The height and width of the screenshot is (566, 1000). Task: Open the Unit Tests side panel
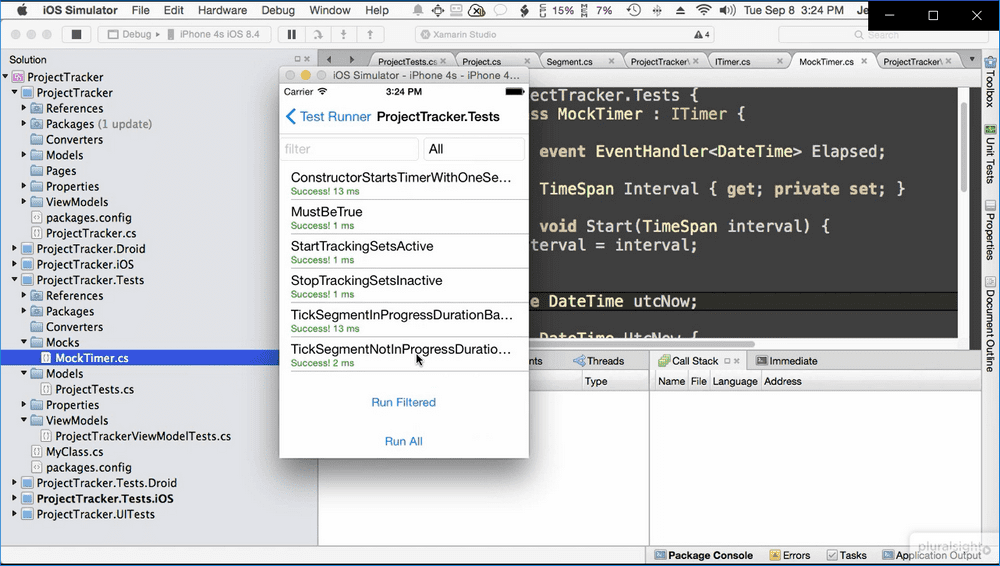point(990,154)
